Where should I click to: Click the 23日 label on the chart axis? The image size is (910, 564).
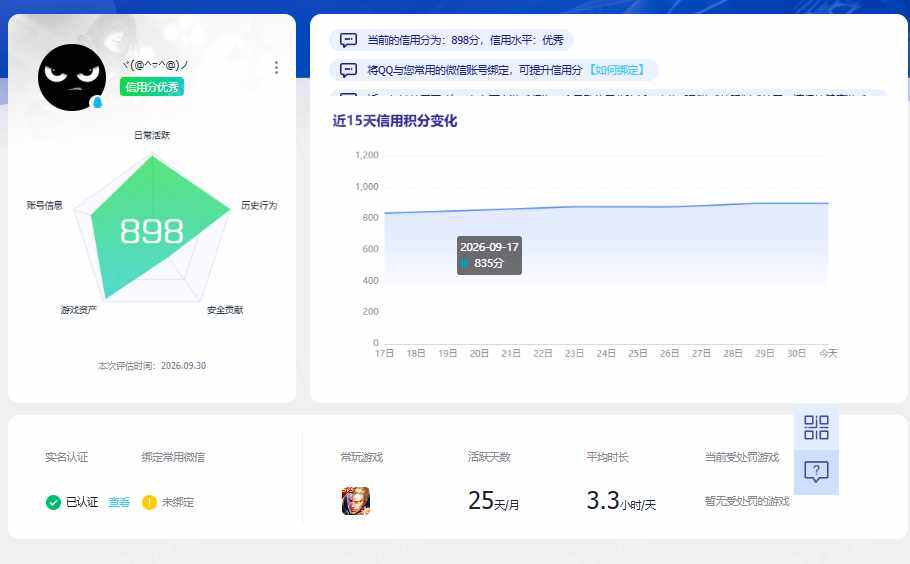(x=575, y=353)
